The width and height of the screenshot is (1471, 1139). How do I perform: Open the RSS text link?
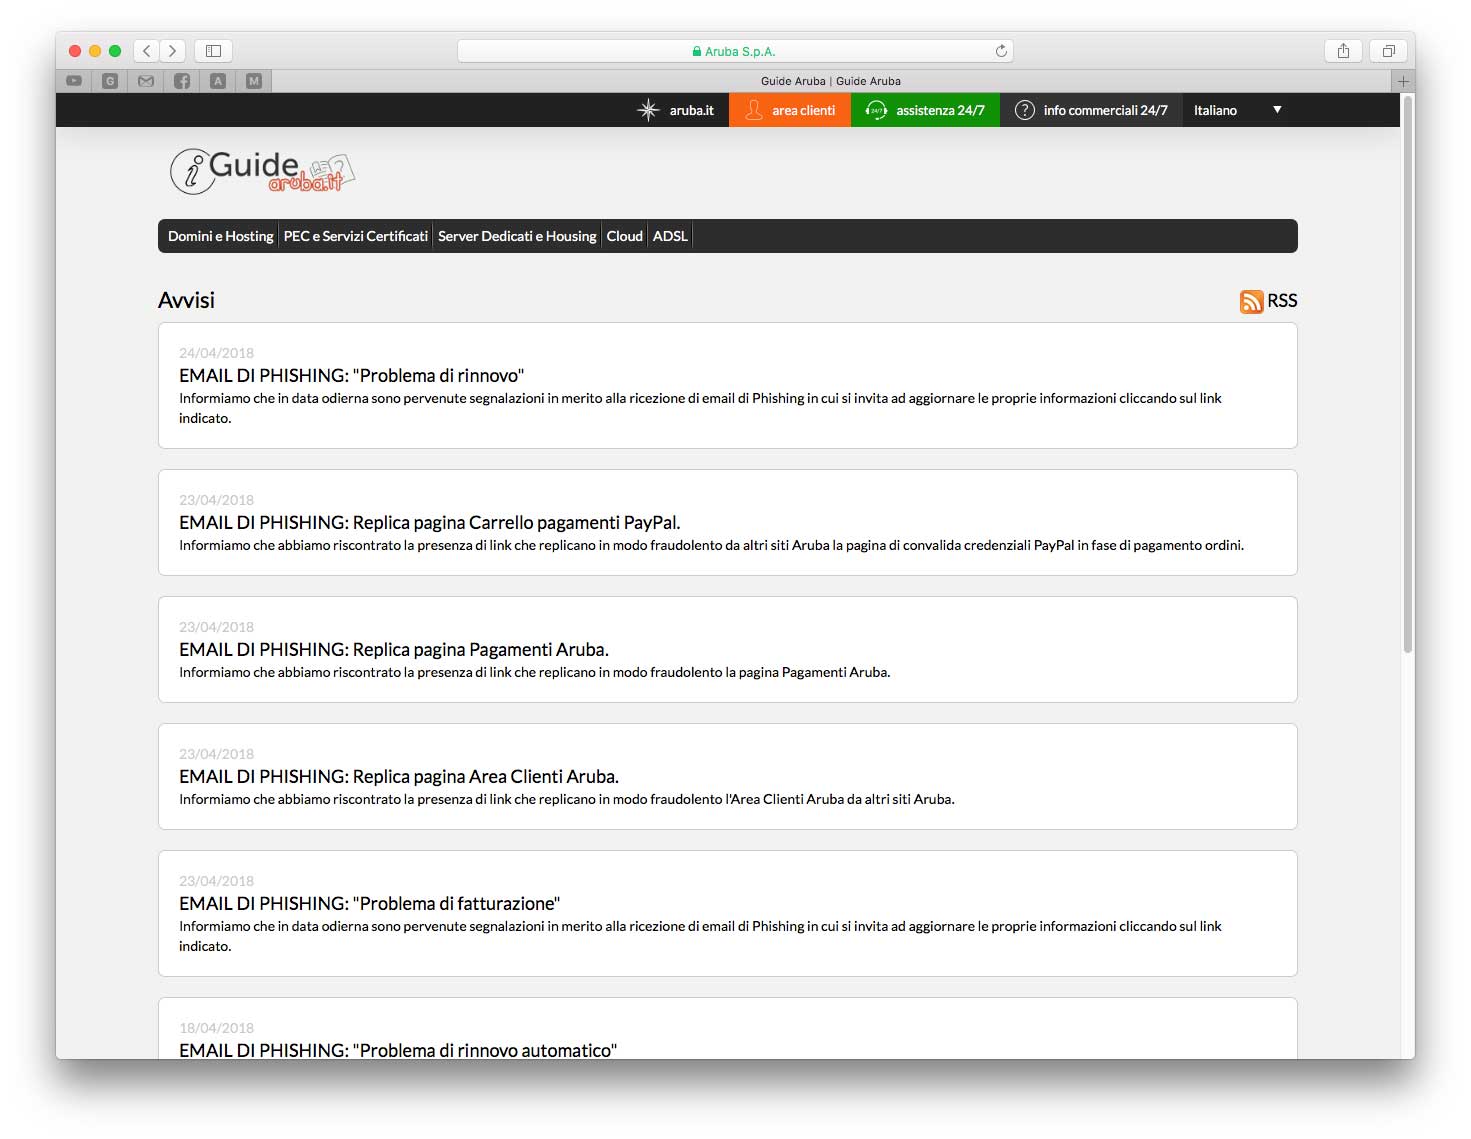tap(1282, 301)
